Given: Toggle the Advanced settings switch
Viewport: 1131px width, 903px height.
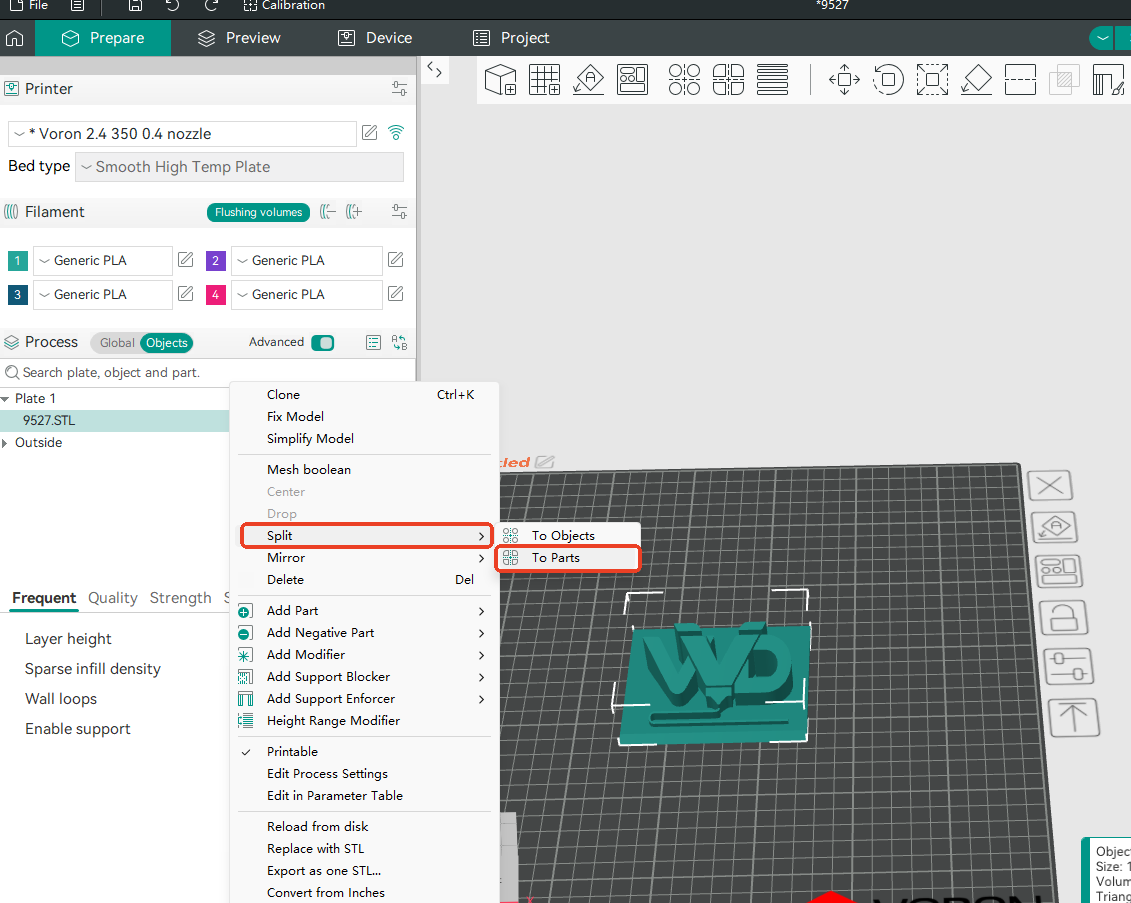Looking at the screenshot, I should (x=322, y=343).
